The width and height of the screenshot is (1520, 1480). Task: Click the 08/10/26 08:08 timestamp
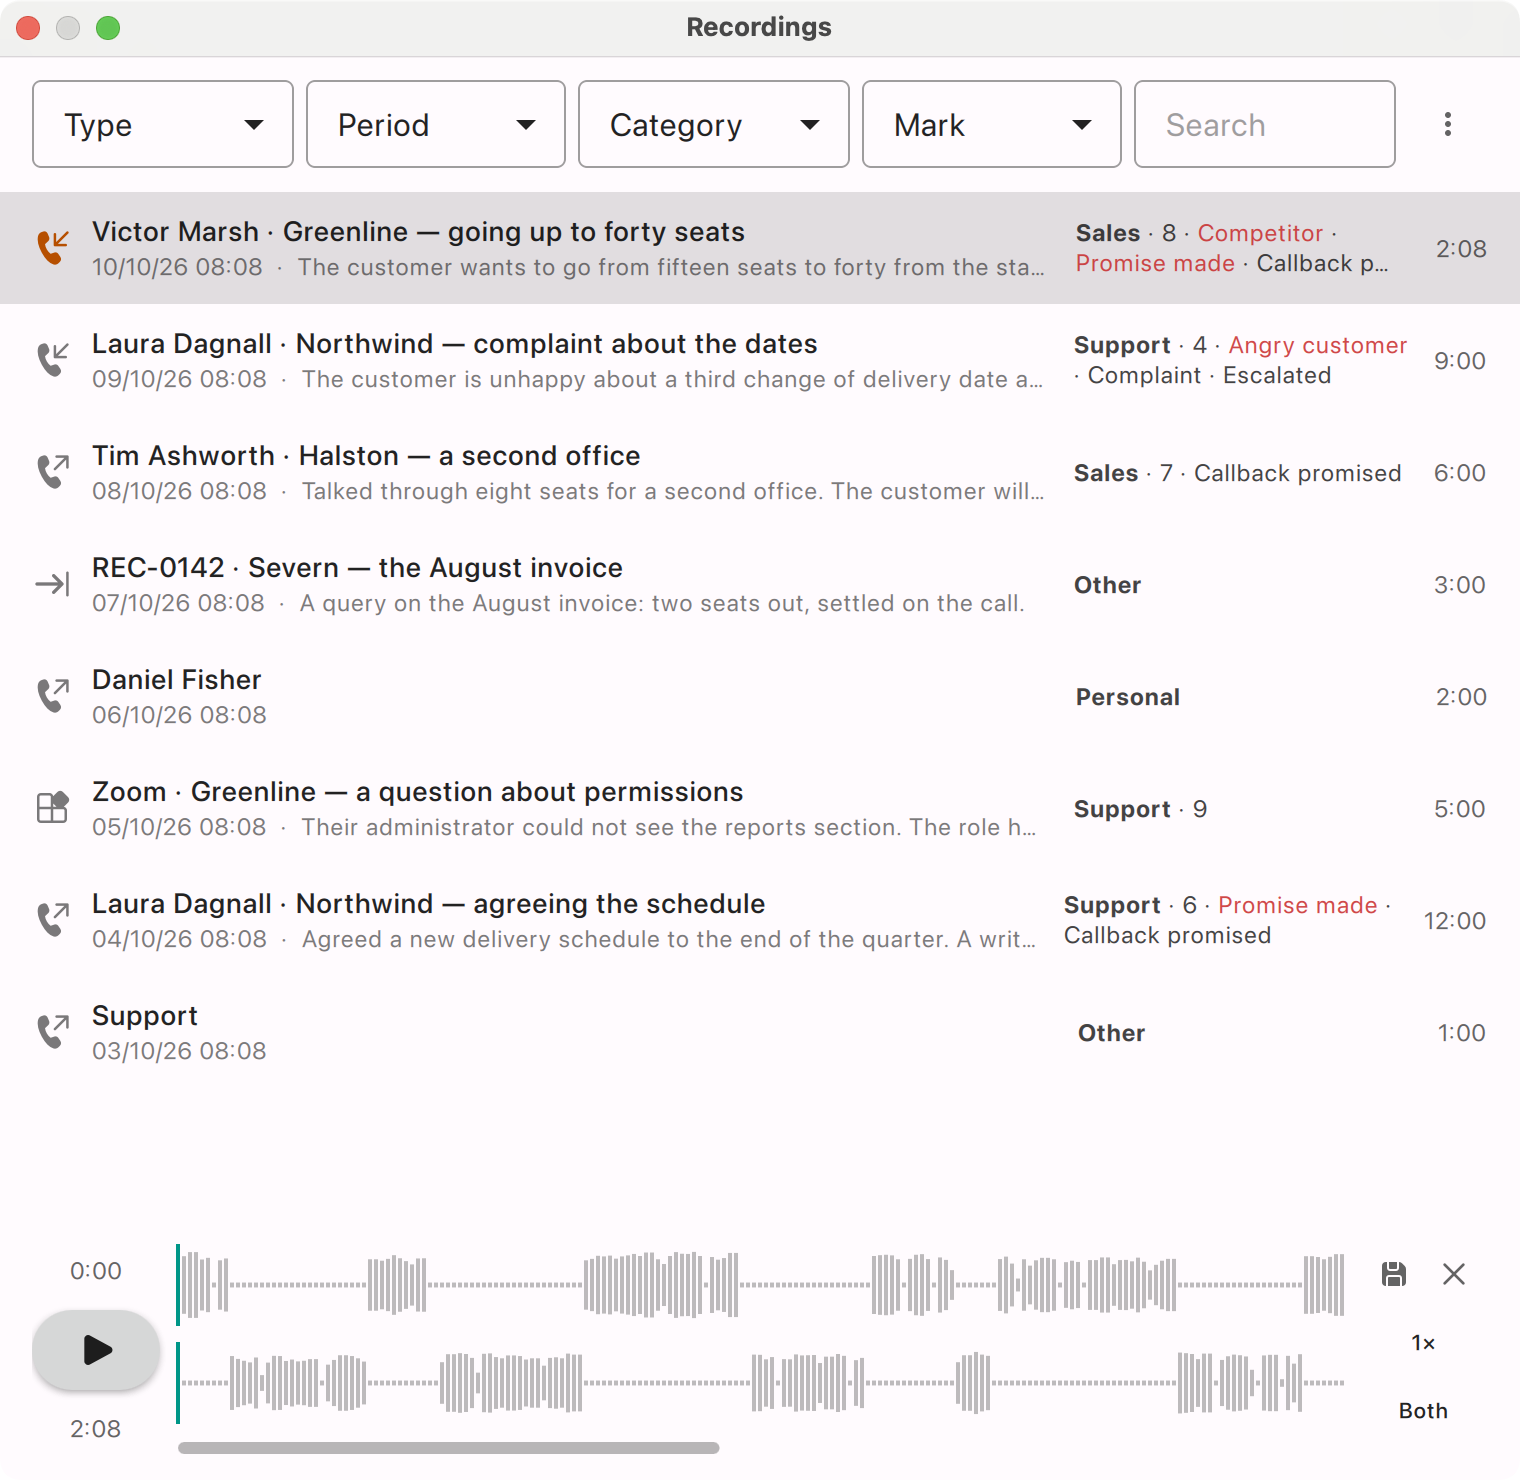[x=179, y=491]
